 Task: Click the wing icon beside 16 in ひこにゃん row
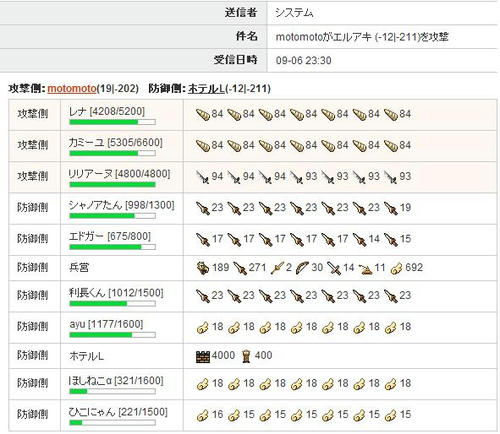coord(202,415)
